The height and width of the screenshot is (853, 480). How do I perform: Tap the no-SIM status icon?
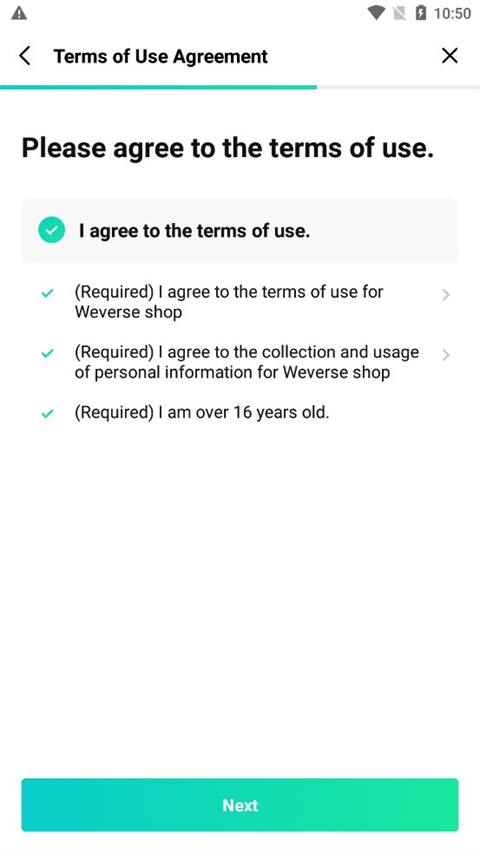[399, 13]
